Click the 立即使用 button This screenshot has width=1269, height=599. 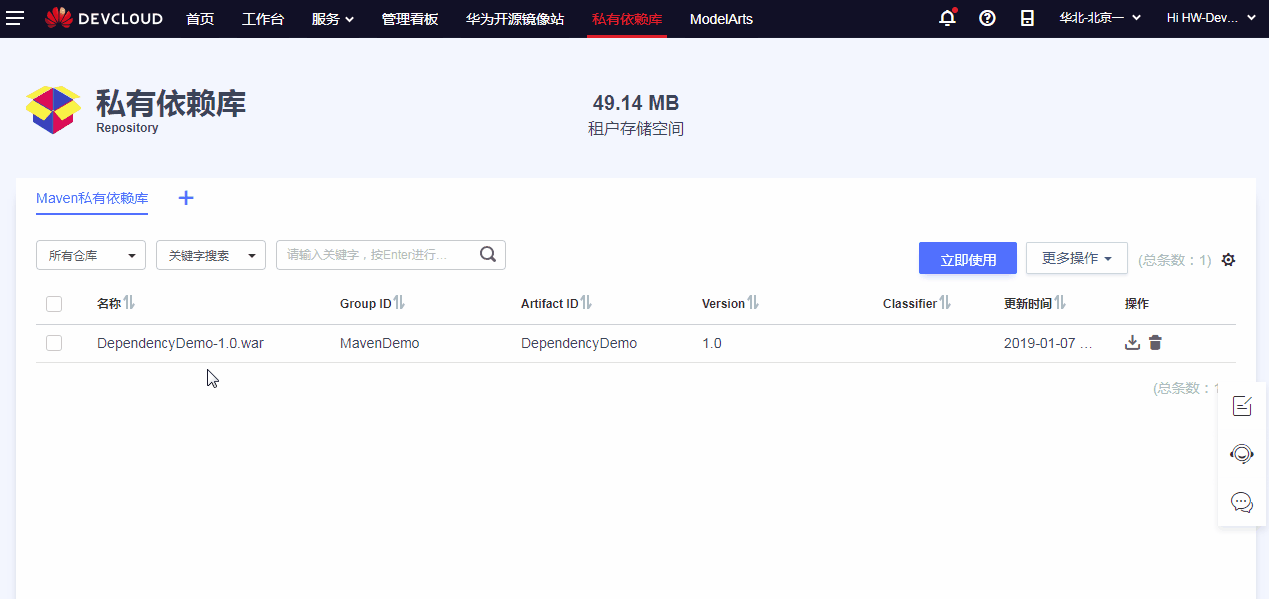point(966,257)
